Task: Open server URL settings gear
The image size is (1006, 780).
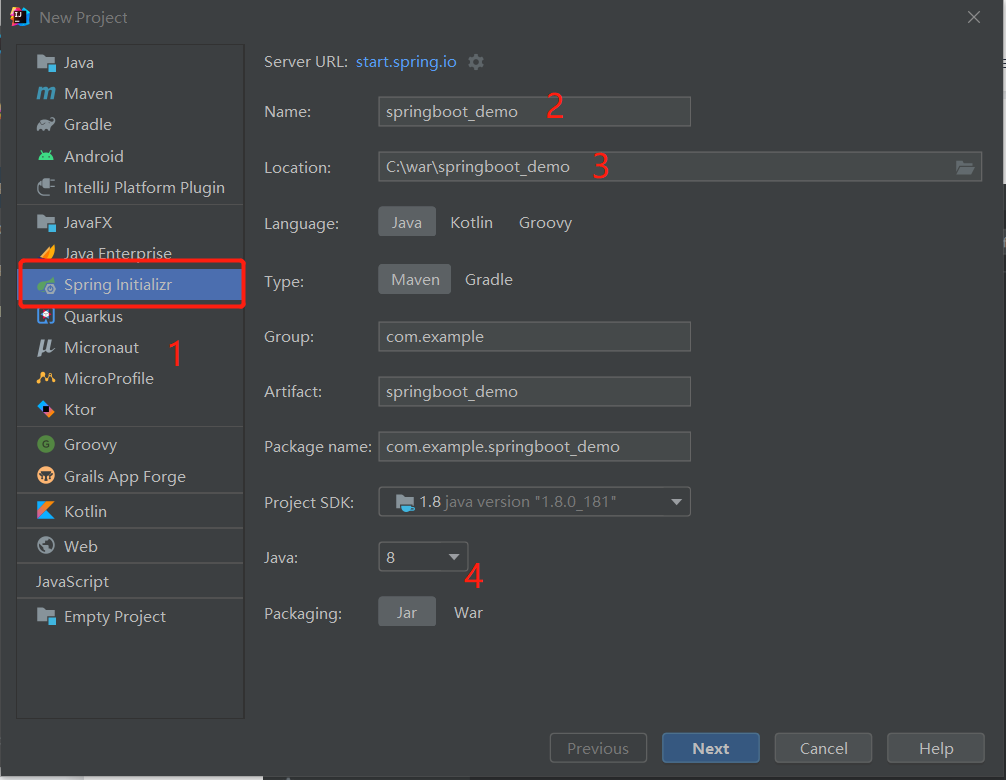Action: [476, 62]
